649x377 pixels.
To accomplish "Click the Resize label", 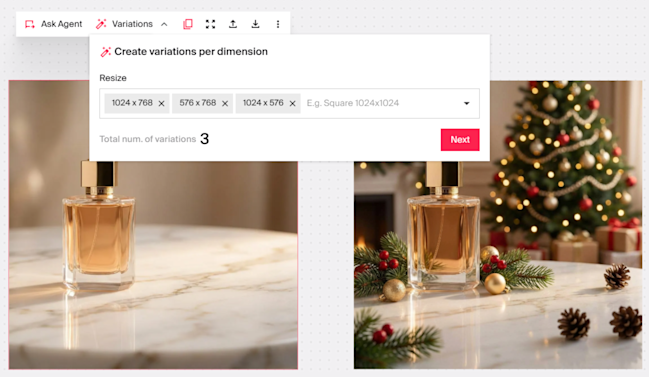I will 113,78.
